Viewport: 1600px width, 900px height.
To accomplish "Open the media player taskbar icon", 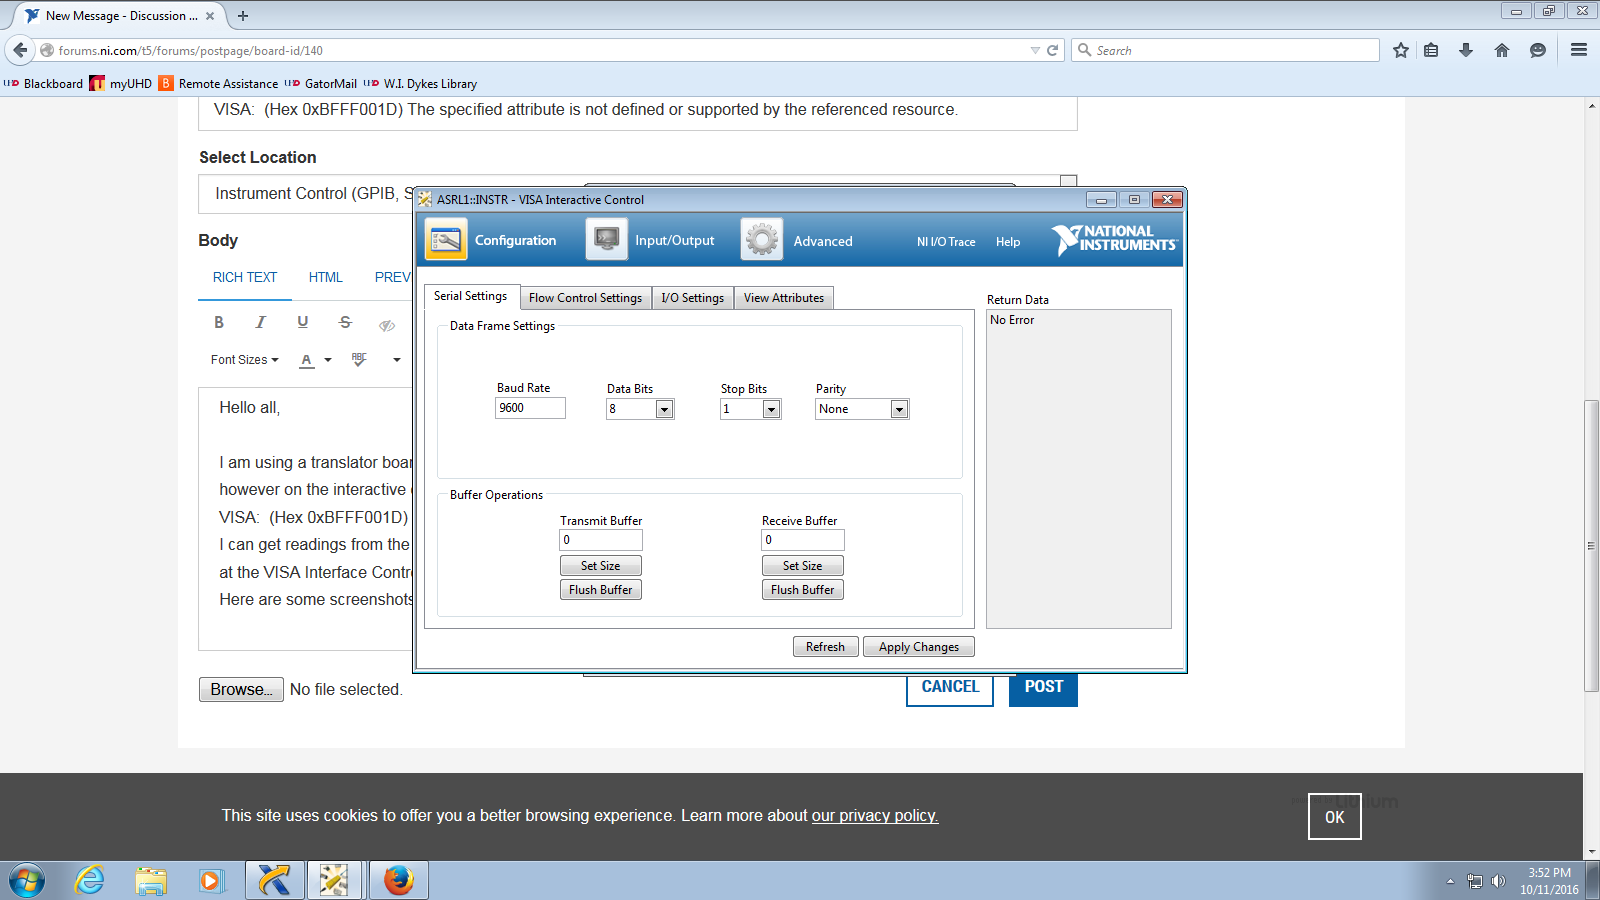I will [211, 881].
